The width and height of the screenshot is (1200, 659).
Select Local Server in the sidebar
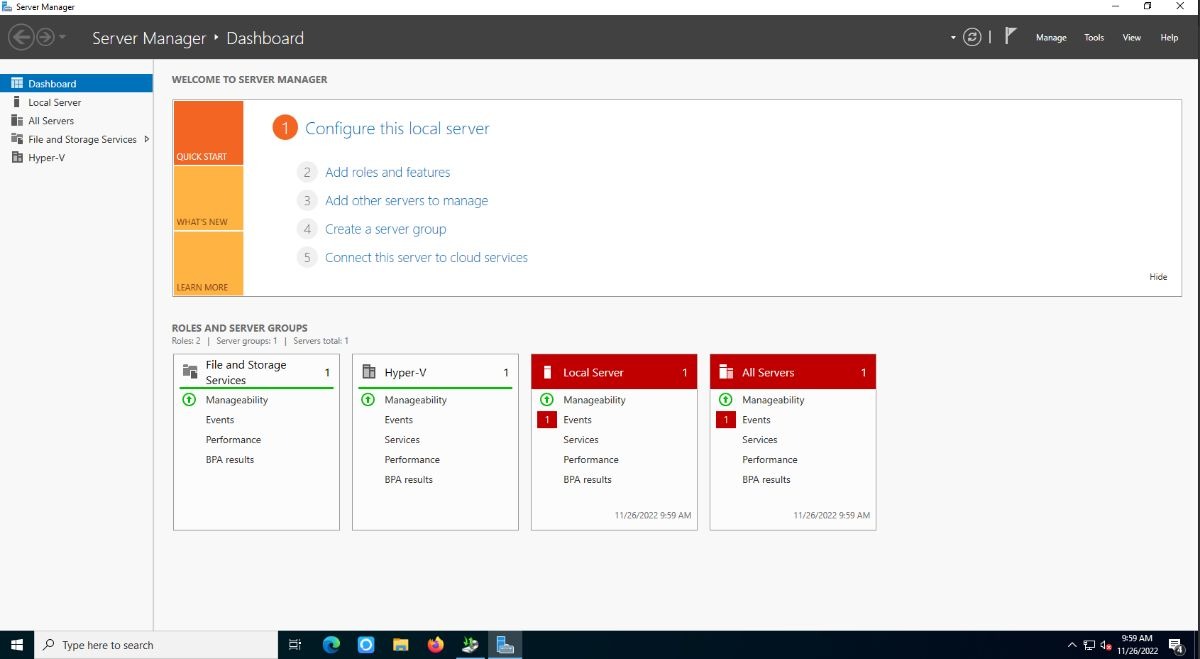77,102
